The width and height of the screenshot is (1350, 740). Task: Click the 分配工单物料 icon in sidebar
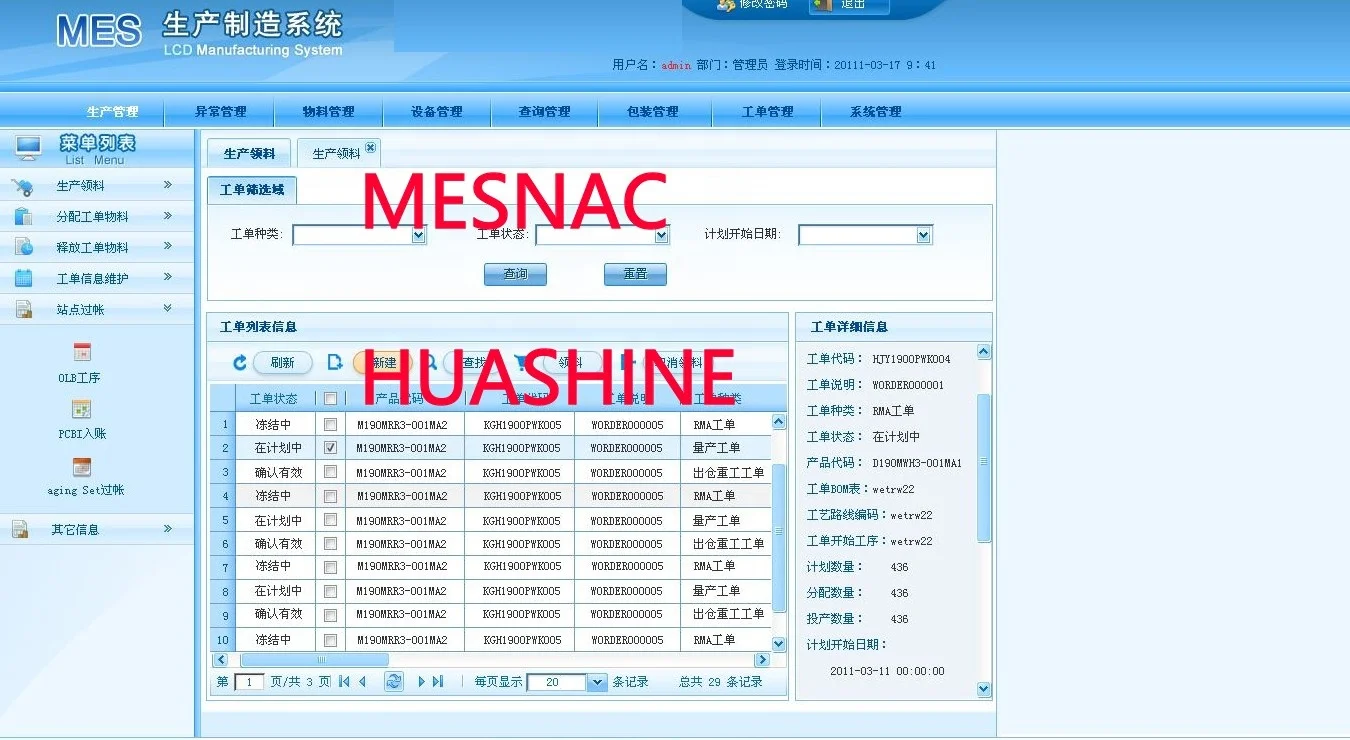[x=23, y=216]
